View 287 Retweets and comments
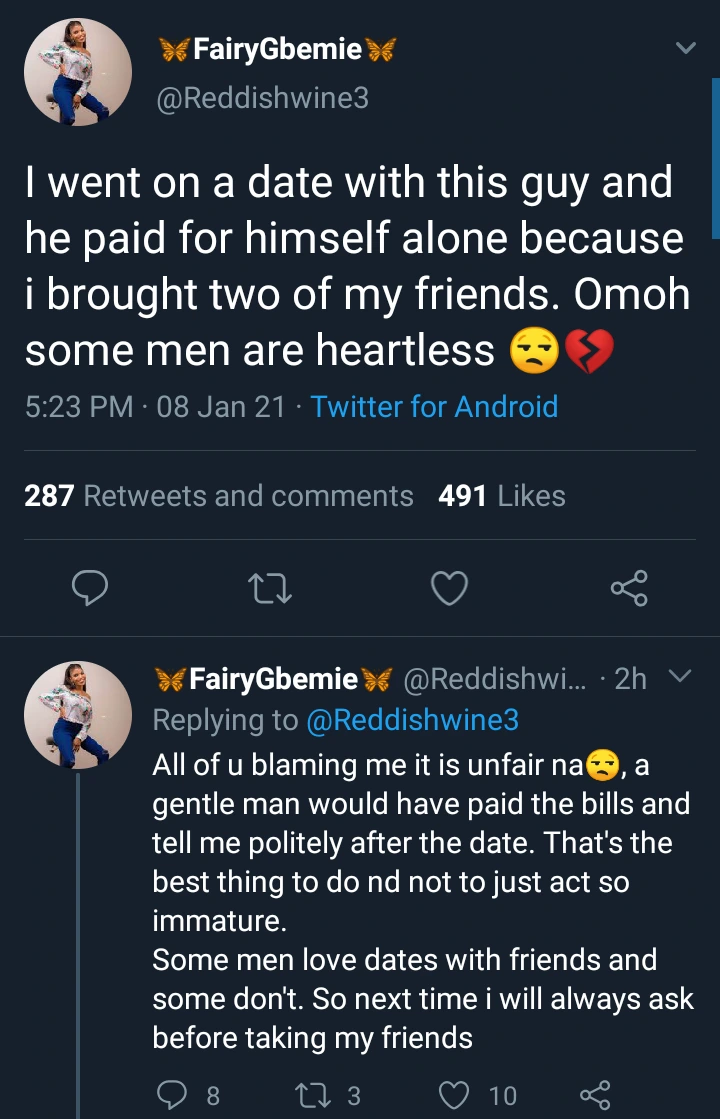This screenshot has width=720, height=1119. [218, 496]
